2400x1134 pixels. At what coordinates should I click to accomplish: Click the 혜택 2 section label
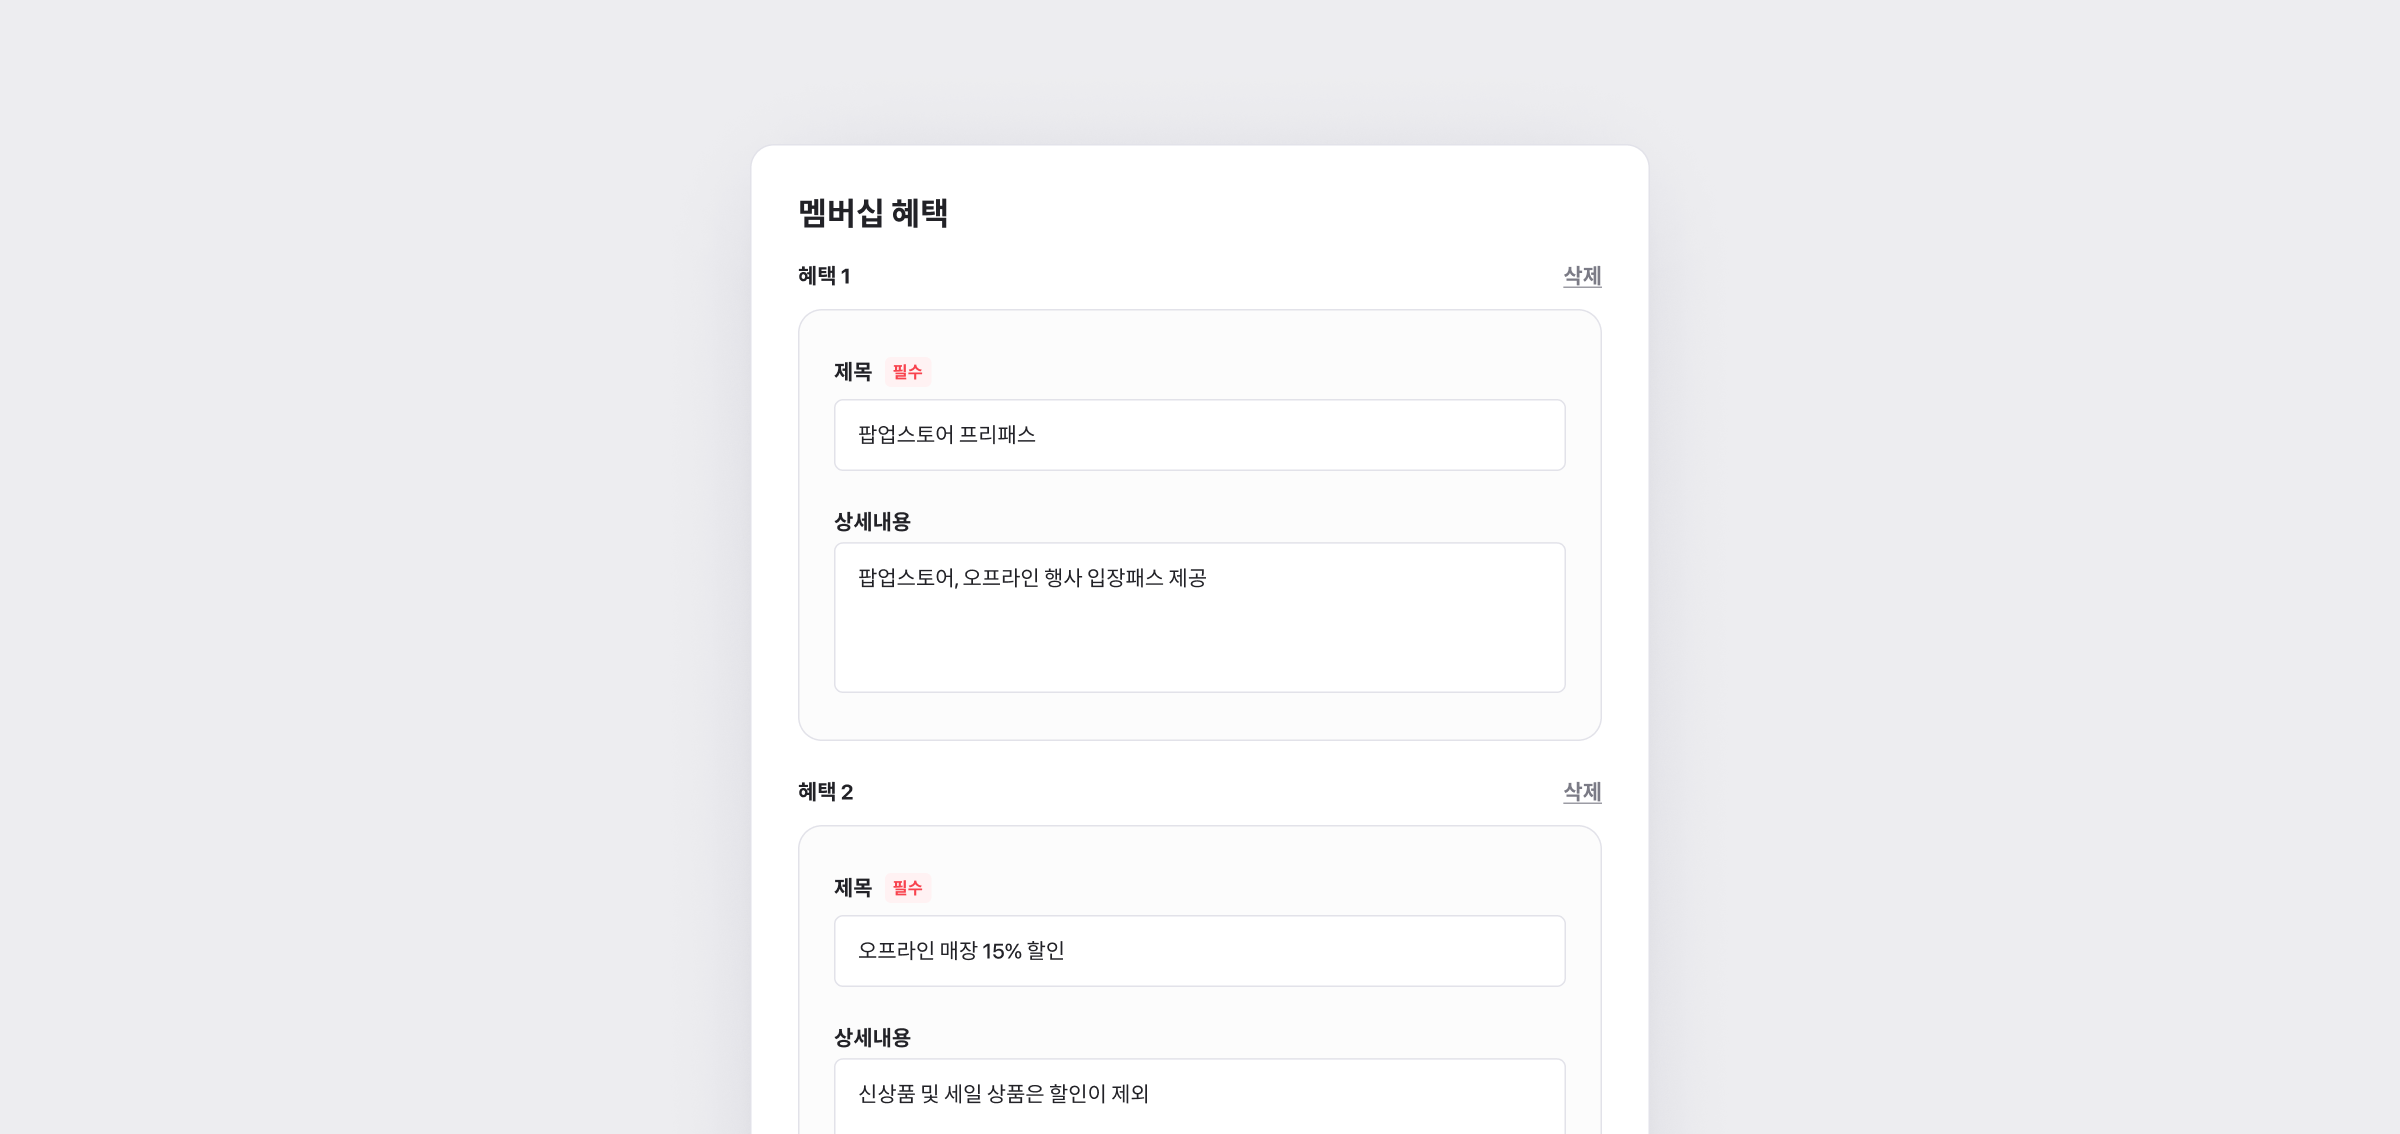(825, 792)
